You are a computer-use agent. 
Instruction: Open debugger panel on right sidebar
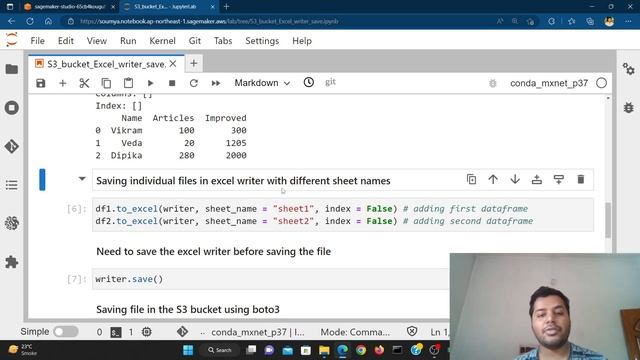[629, 107]
